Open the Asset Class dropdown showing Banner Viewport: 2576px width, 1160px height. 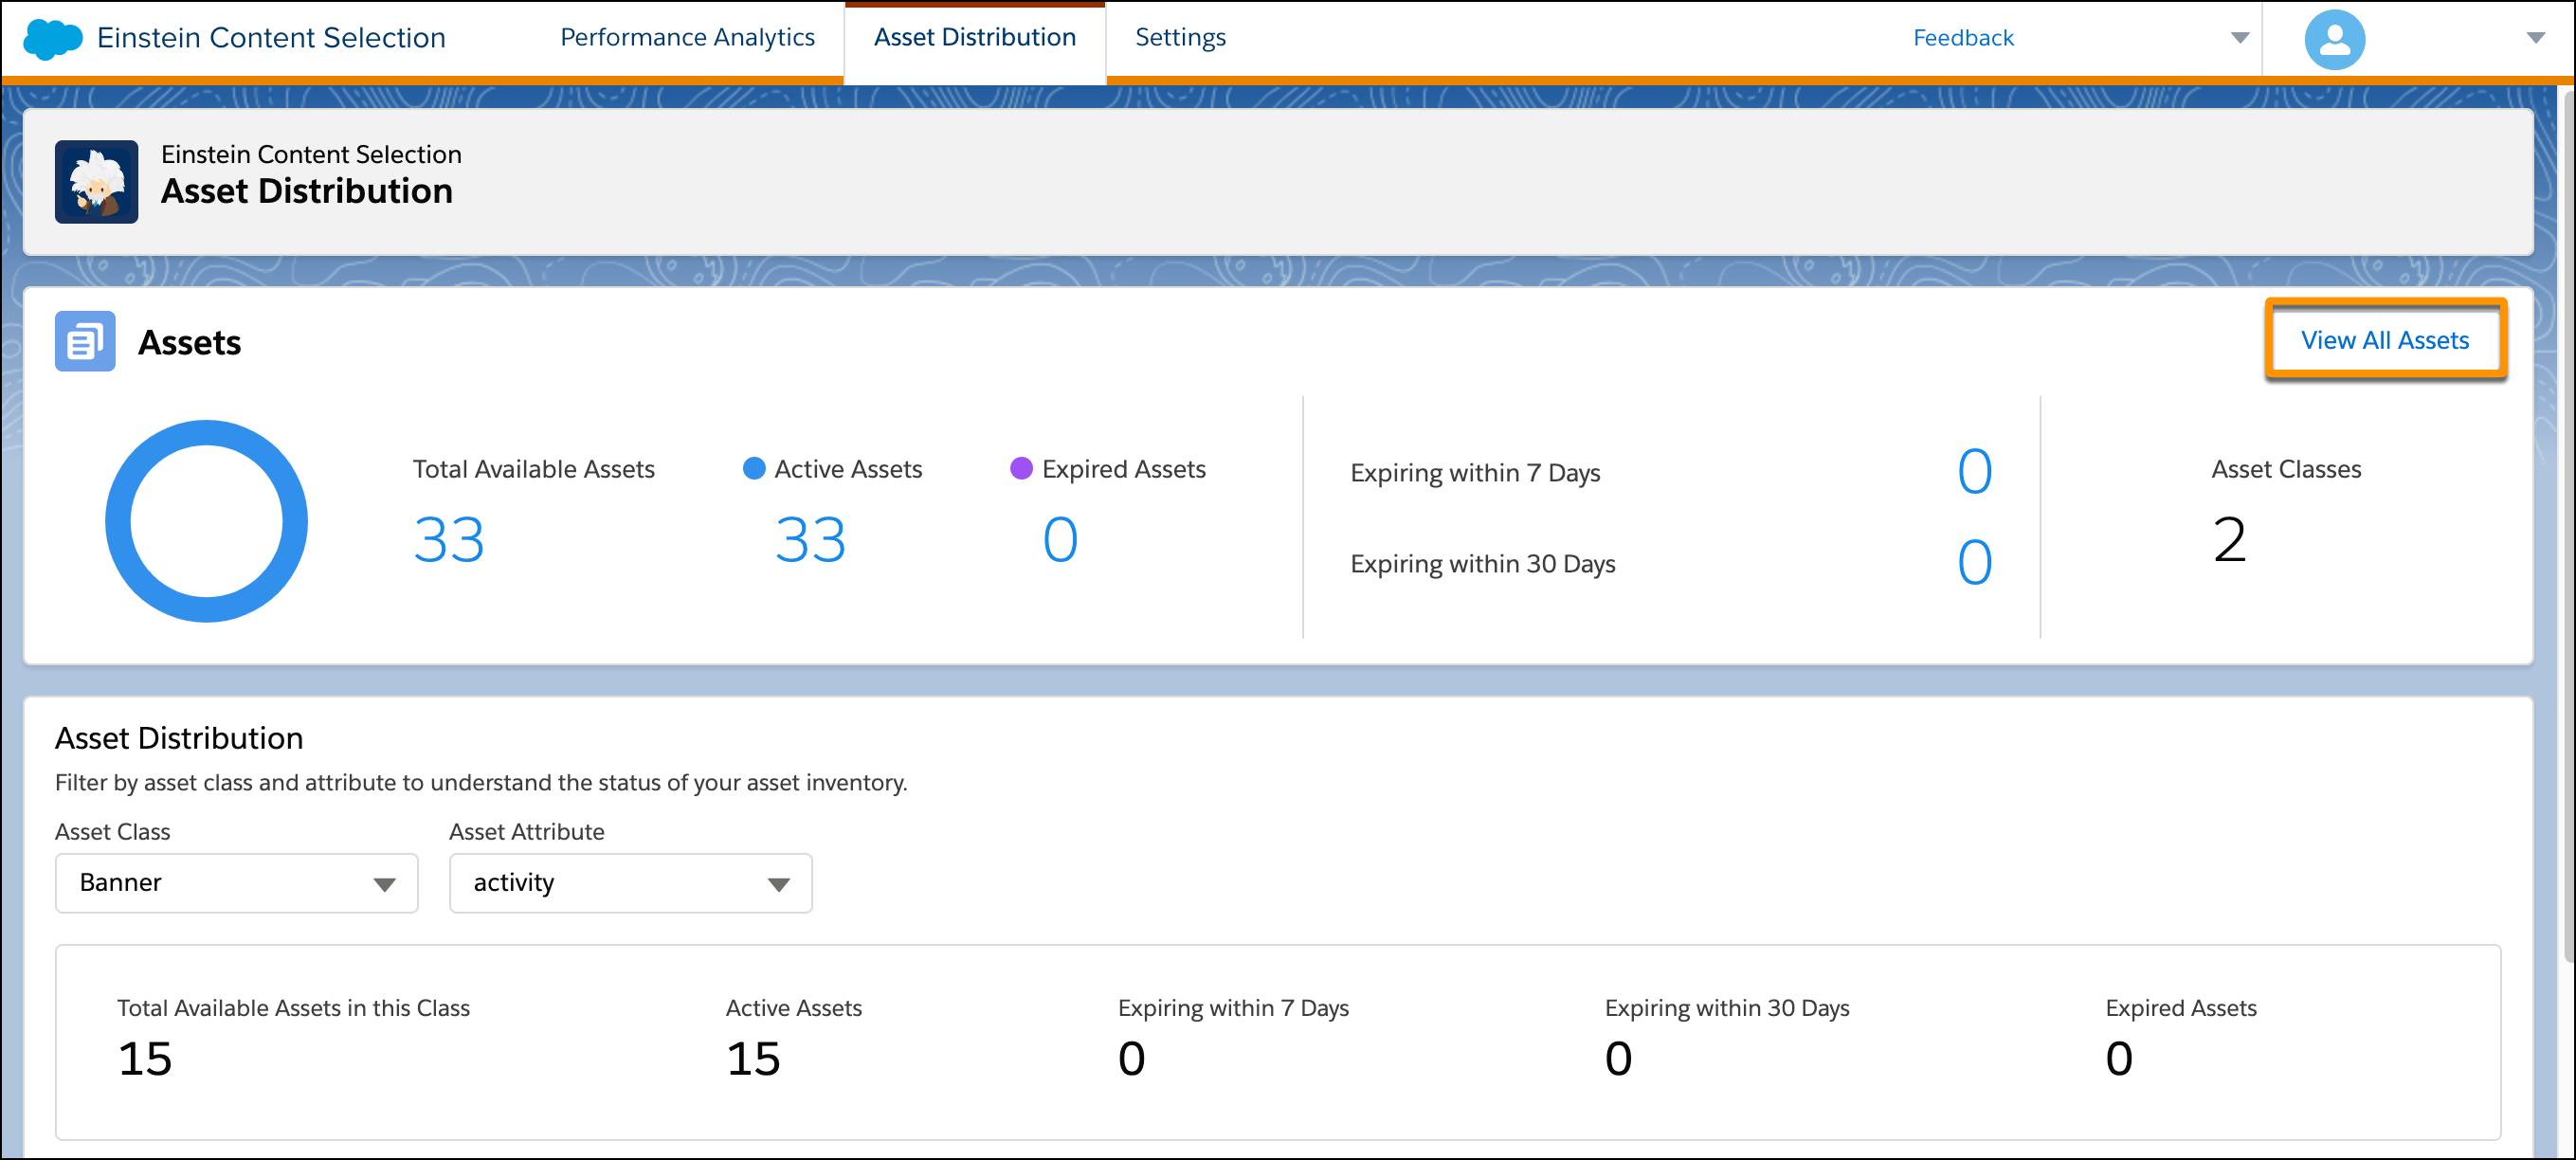click(235, 883)
